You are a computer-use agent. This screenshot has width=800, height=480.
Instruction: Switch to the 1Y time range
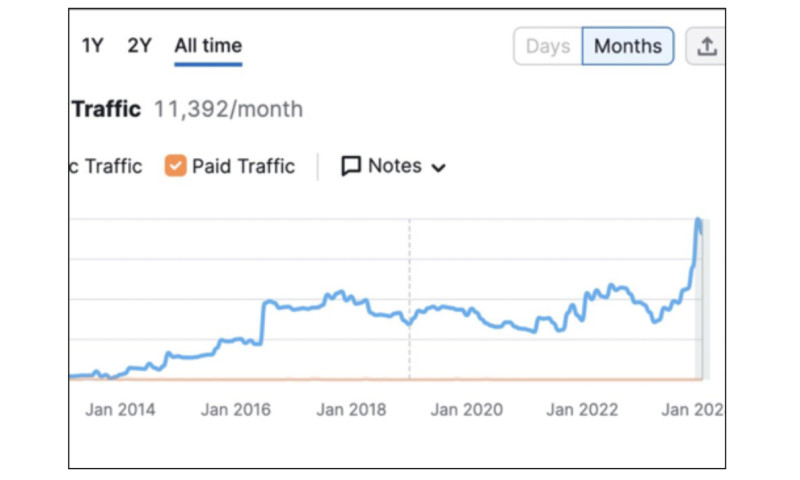pos(92,46)
